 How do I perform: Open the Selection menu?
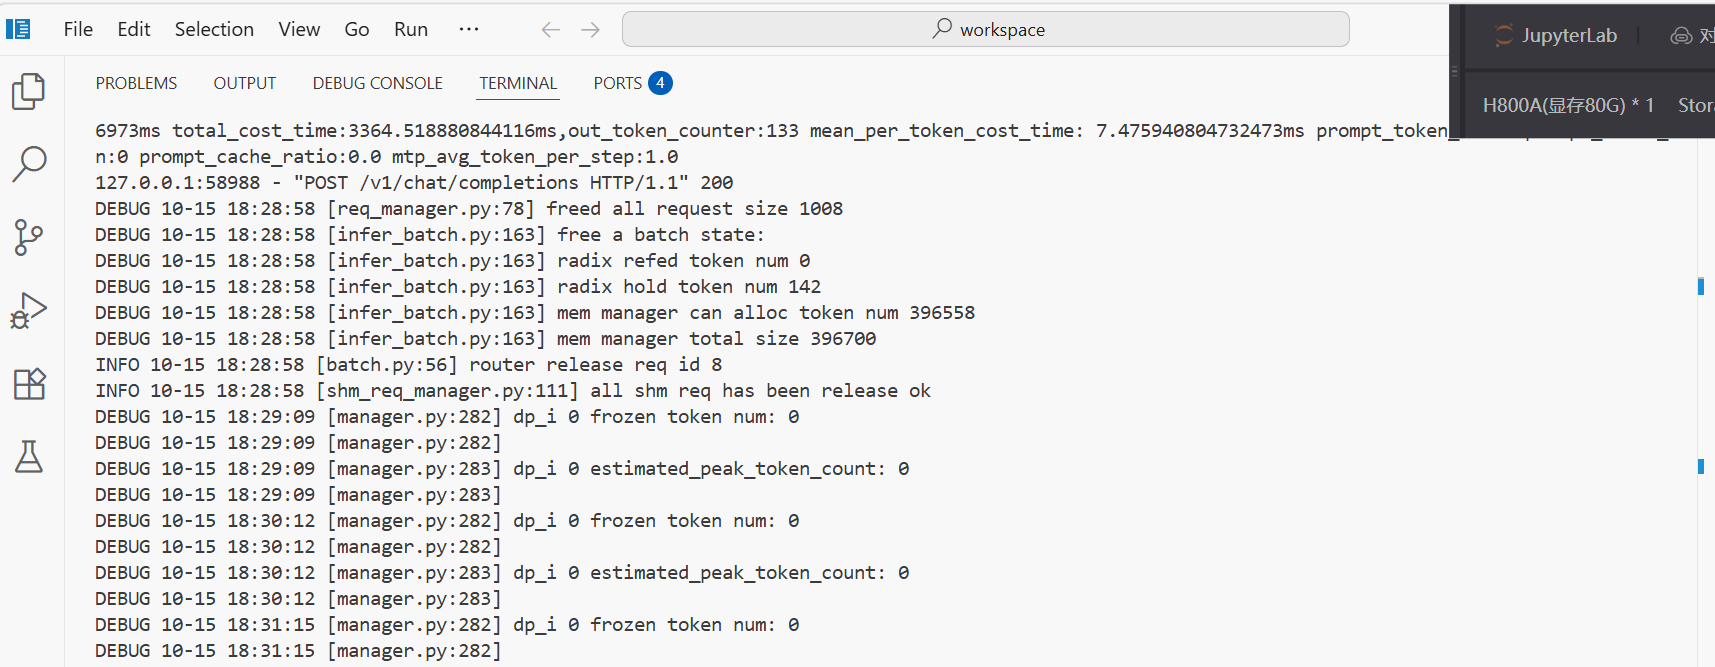pos(214,30)
